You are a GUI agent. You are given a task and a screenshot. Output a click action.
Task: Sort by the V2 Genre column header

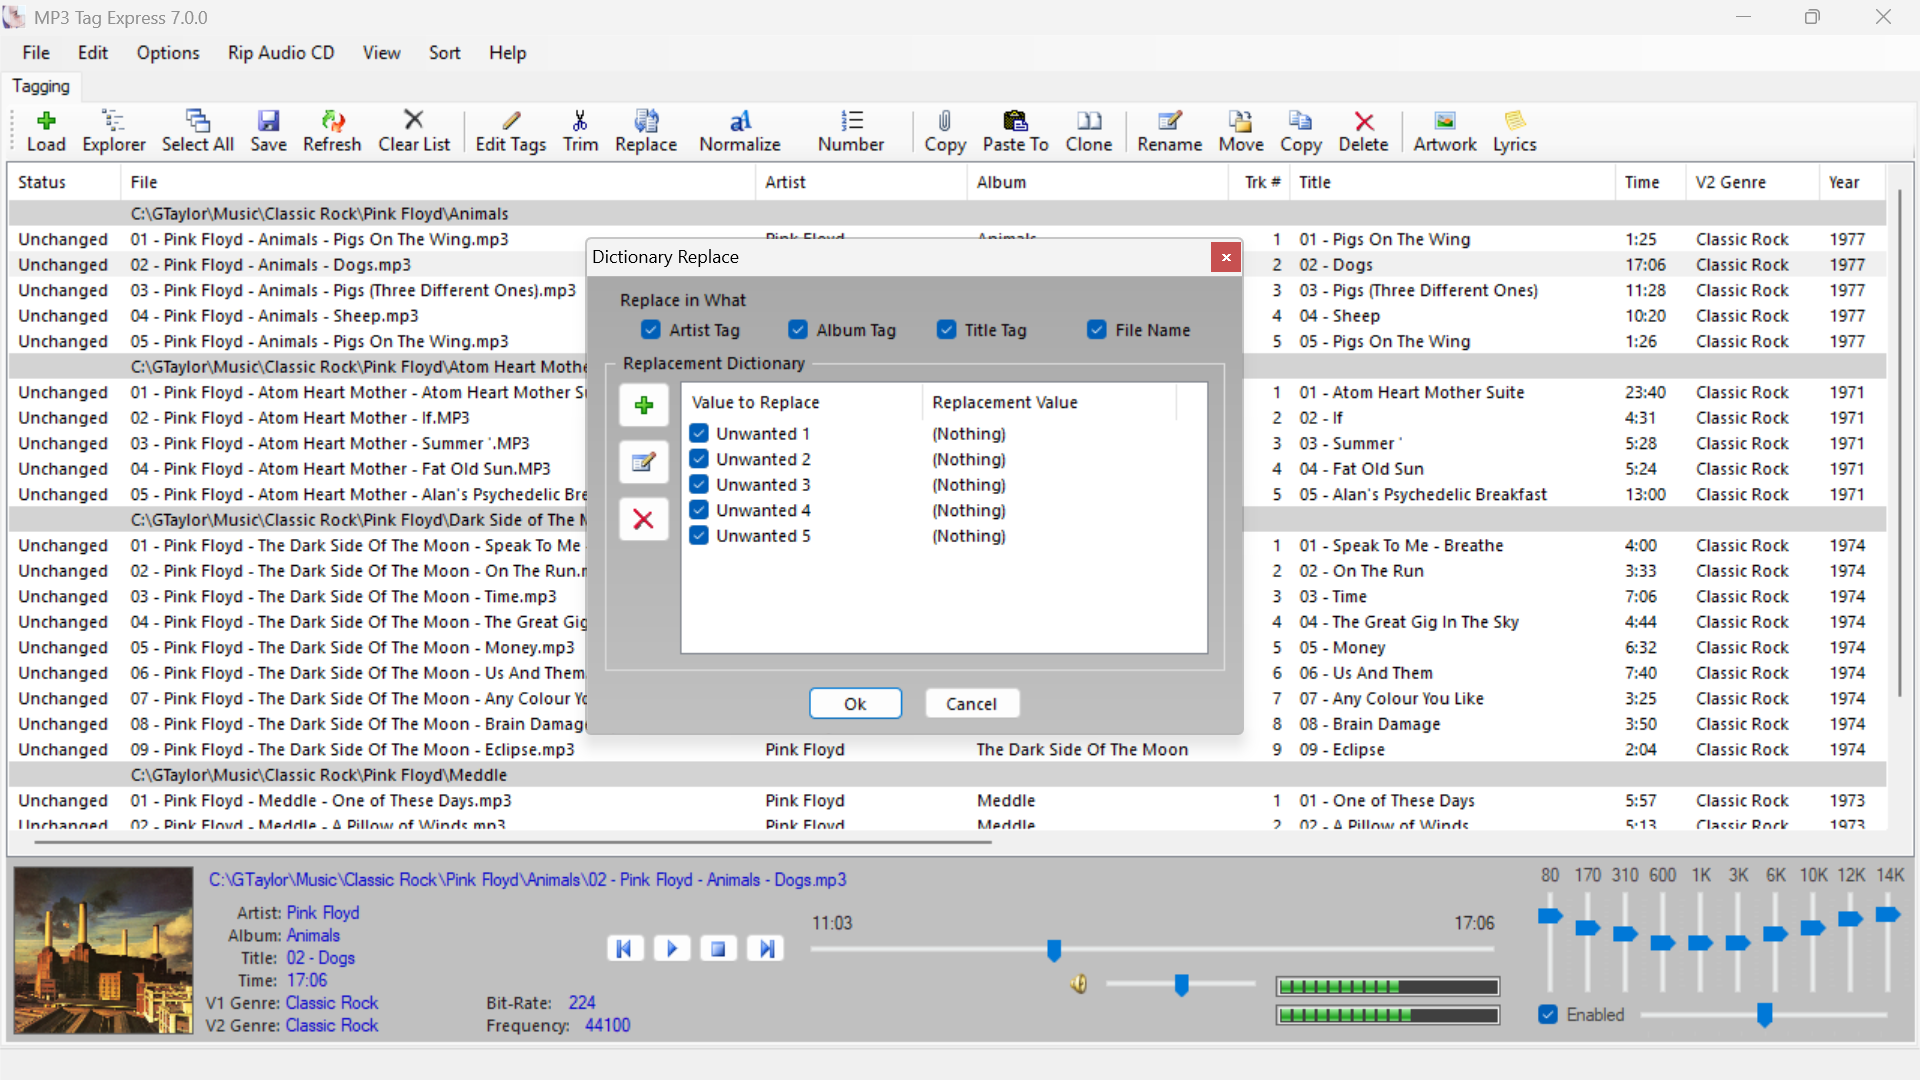(x=1752, y=182)
